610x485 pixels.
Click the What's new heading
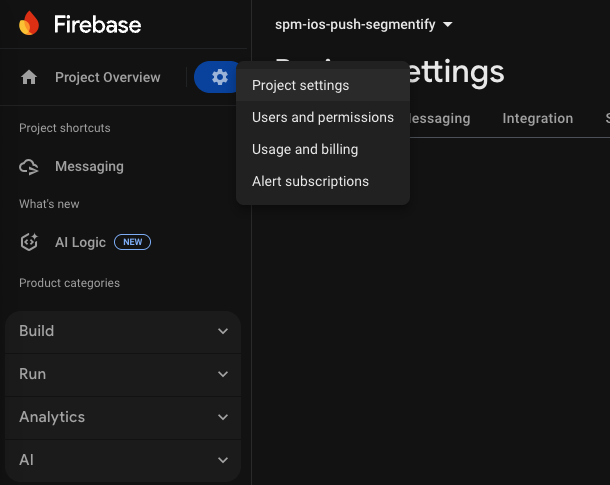pyautogui.click(x=49, y=204)
